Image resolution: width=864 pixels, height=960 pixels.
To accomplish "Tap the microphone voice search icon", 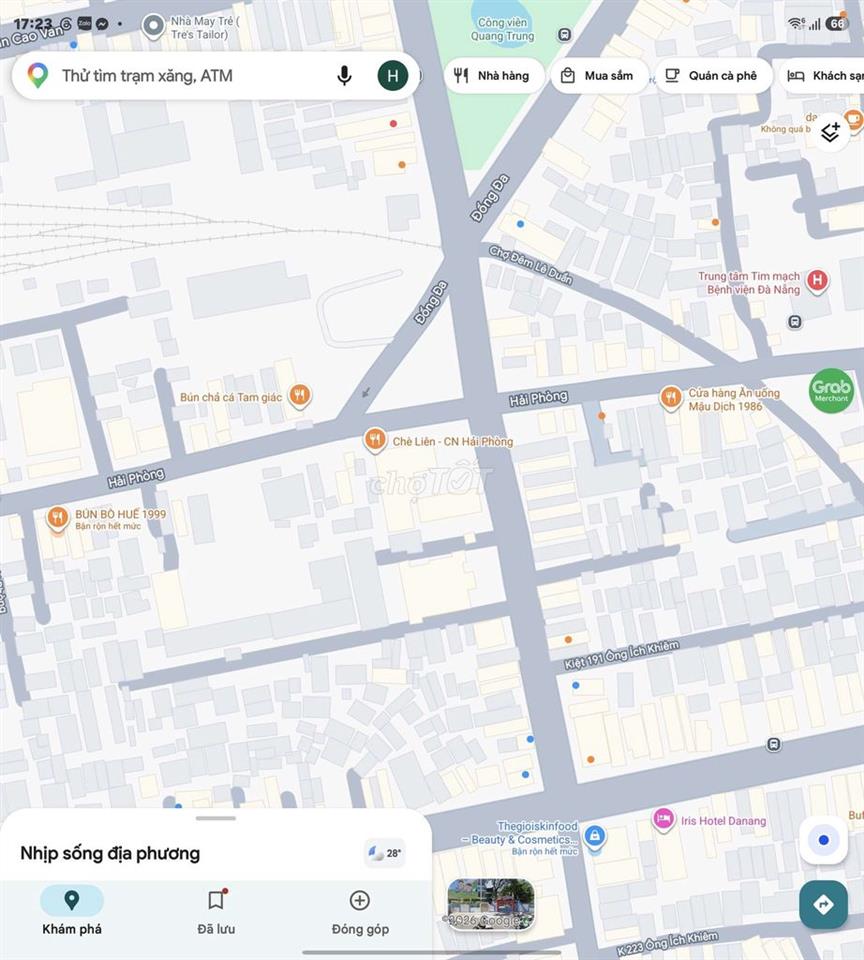I will [344, 76].
